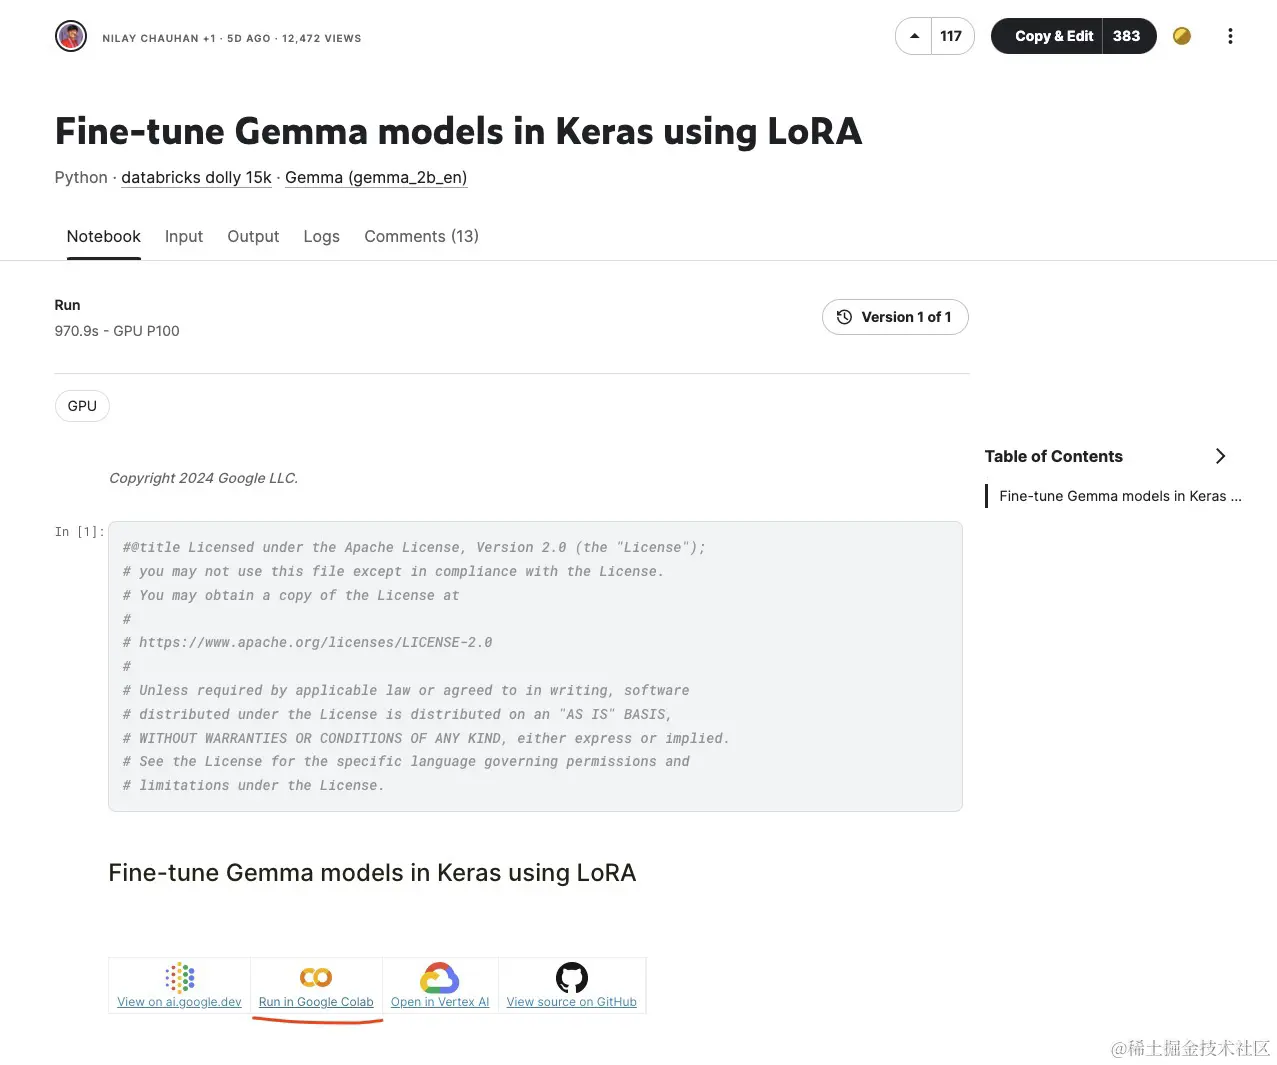Open the three-dot overflow menu
1277x1065 pixels.
point(1230,36)
